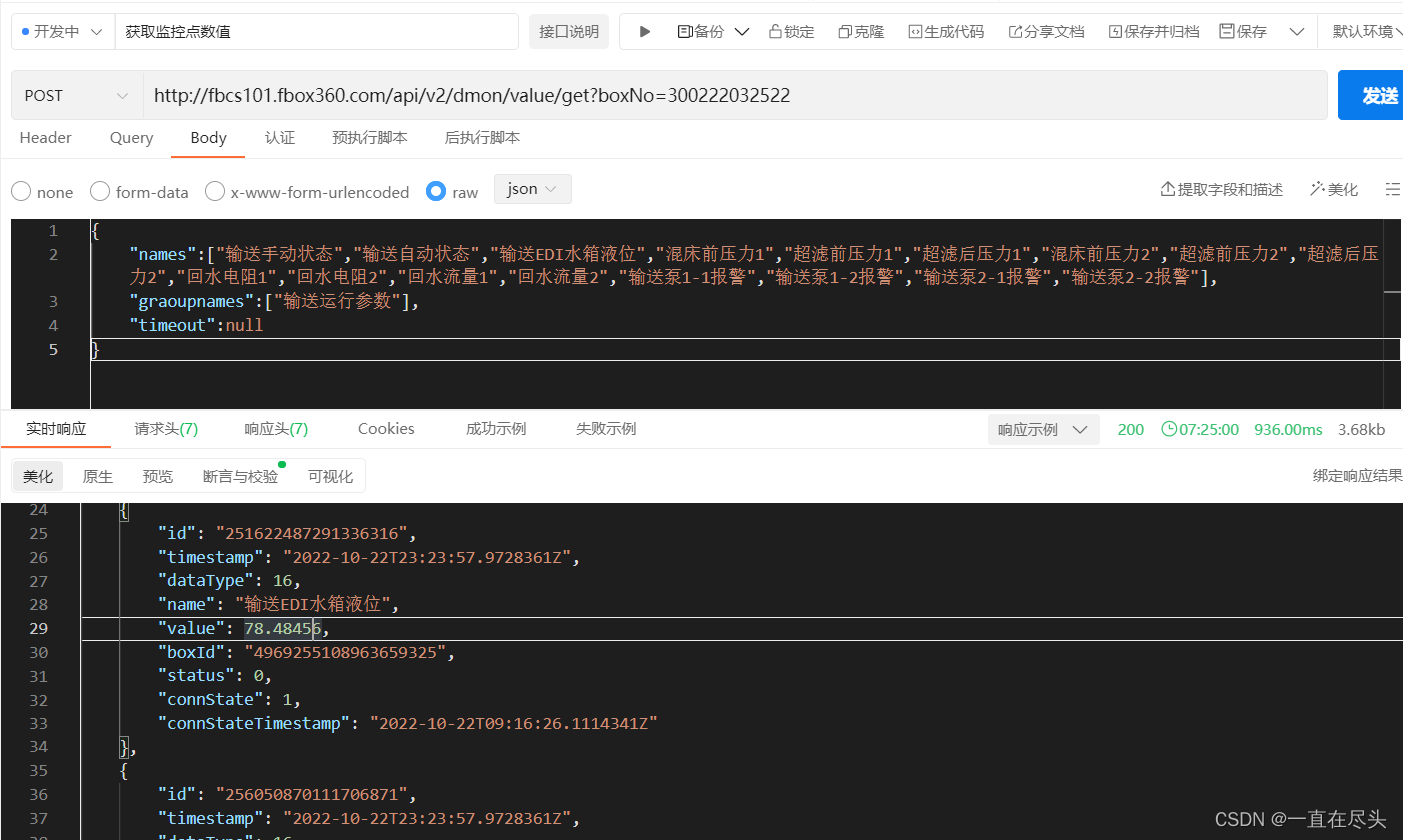Viewport: 1403px width, 840px height.
Task: Click the API name field 获取监控点数值
Action: pos(317,32)
